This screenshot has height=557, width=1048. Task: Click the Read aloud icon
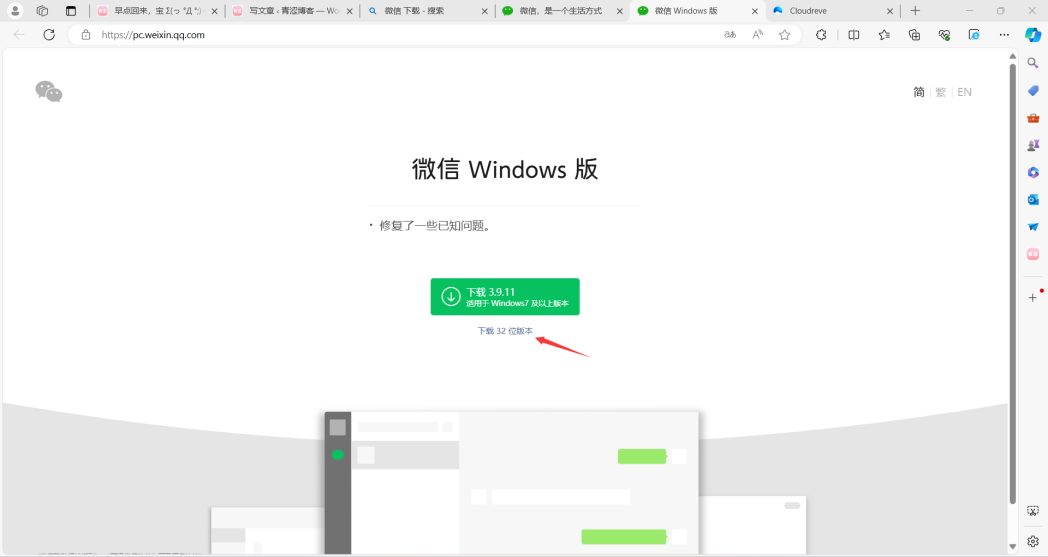(757, 35)
